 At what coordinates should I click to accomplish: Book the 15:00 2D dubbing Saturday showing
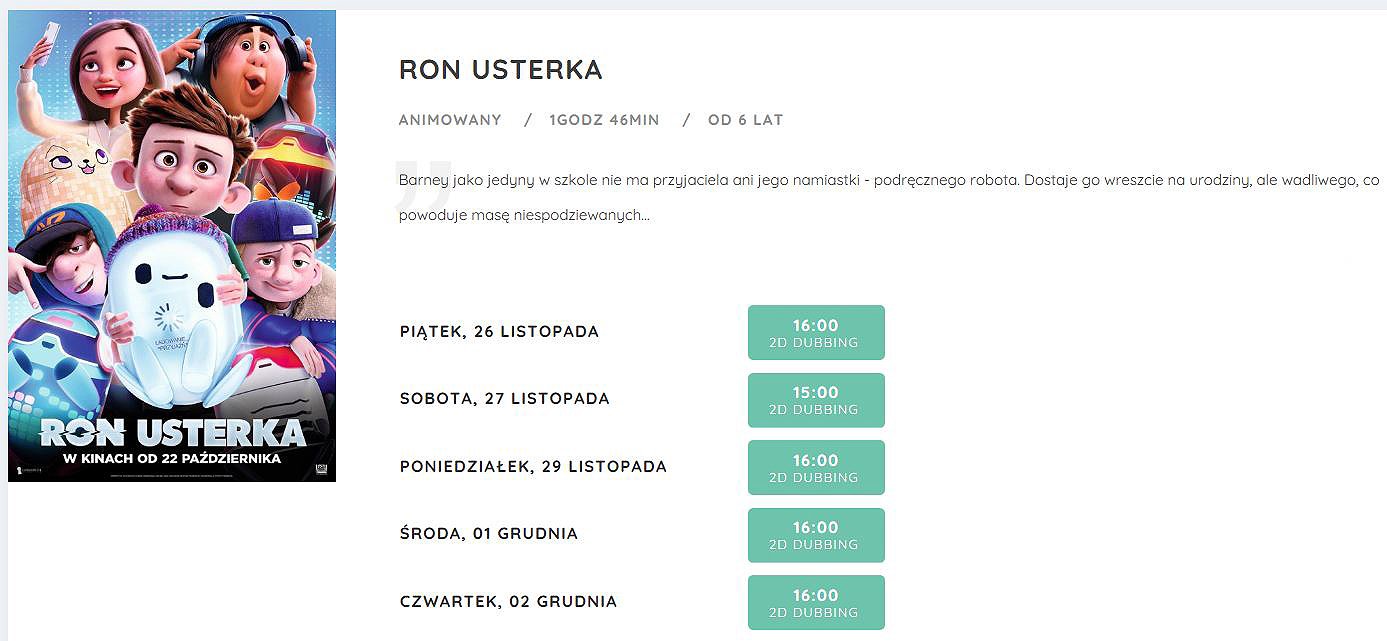[x=816, y=400]
